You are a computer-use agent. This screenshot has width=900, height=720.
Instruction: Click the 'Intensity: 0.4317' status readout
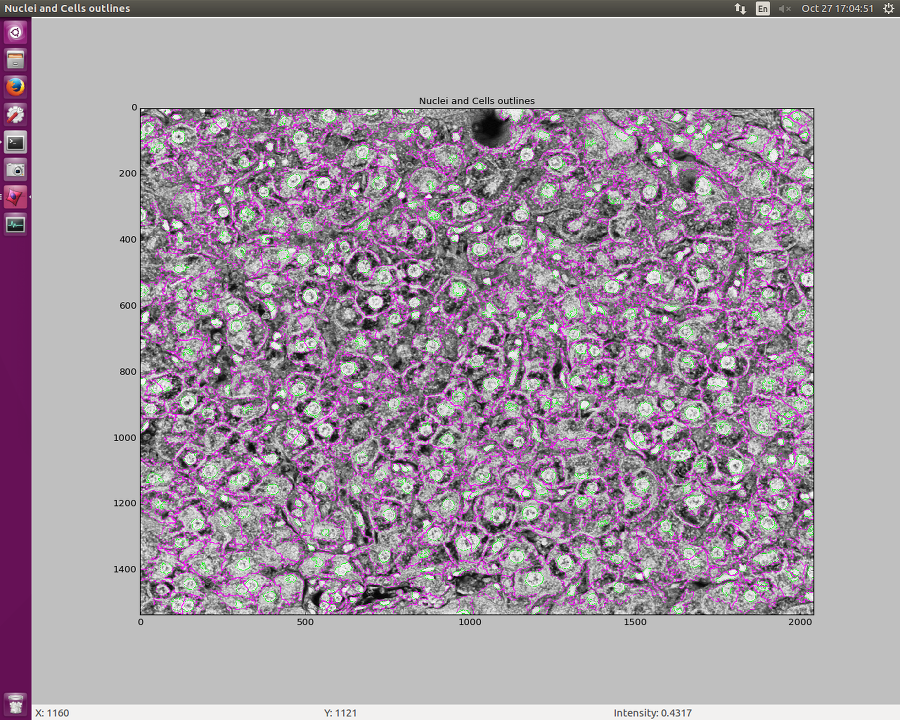(653, 713)
